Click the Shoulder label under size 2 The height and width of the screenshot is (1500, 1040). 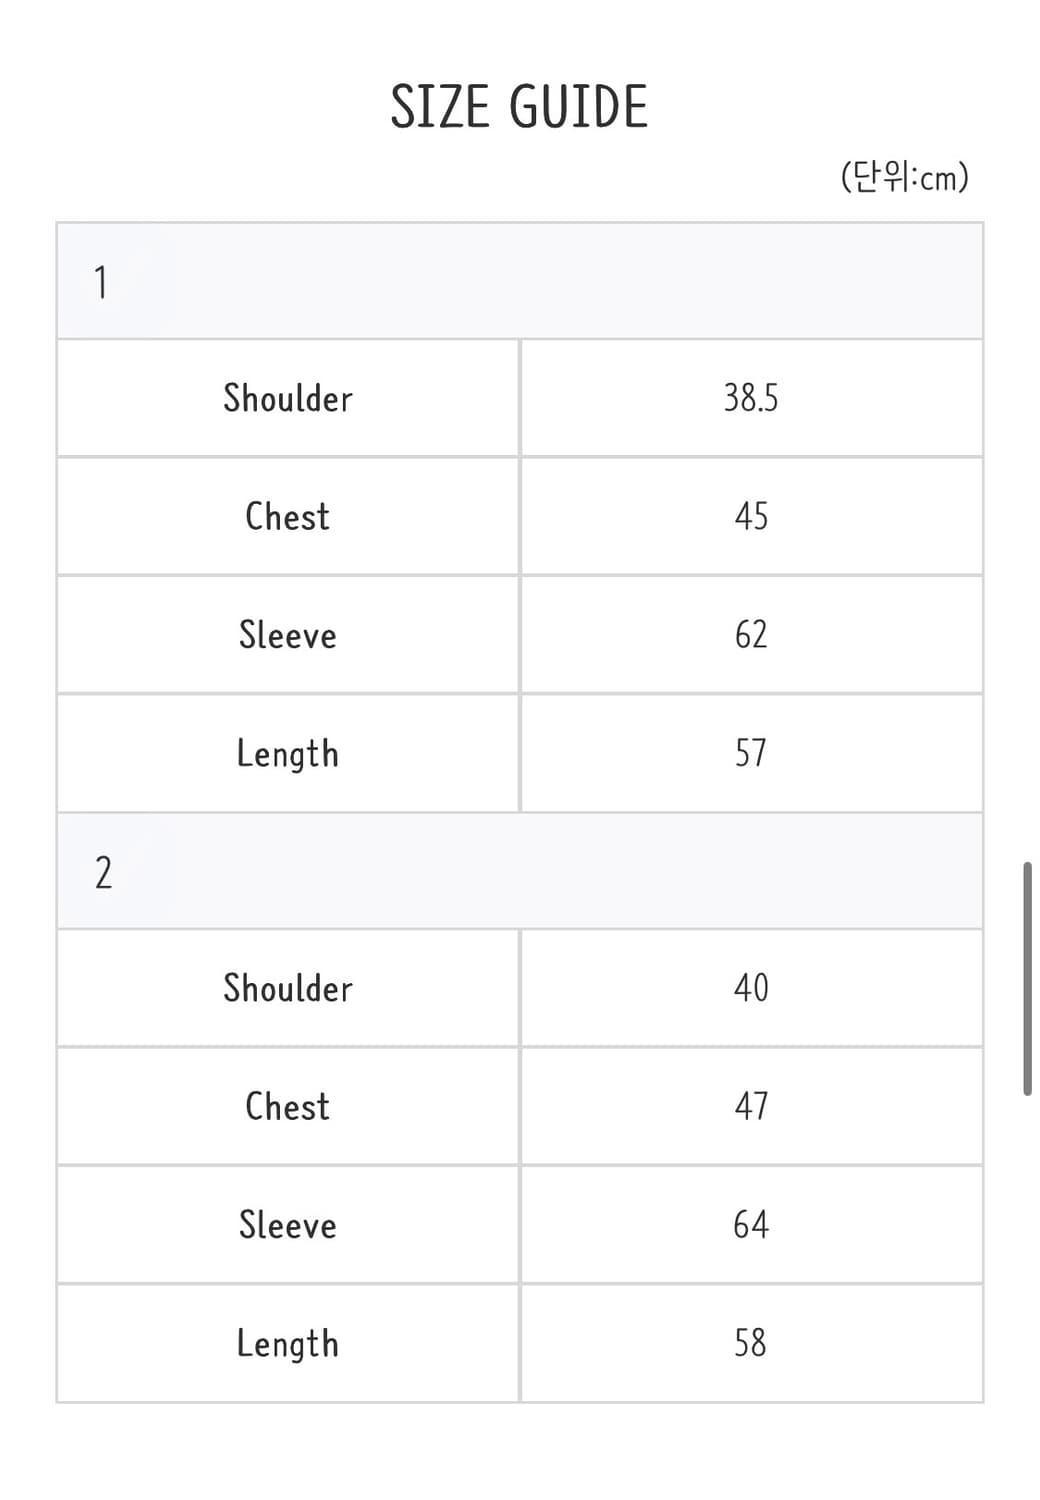coord(288,988)
